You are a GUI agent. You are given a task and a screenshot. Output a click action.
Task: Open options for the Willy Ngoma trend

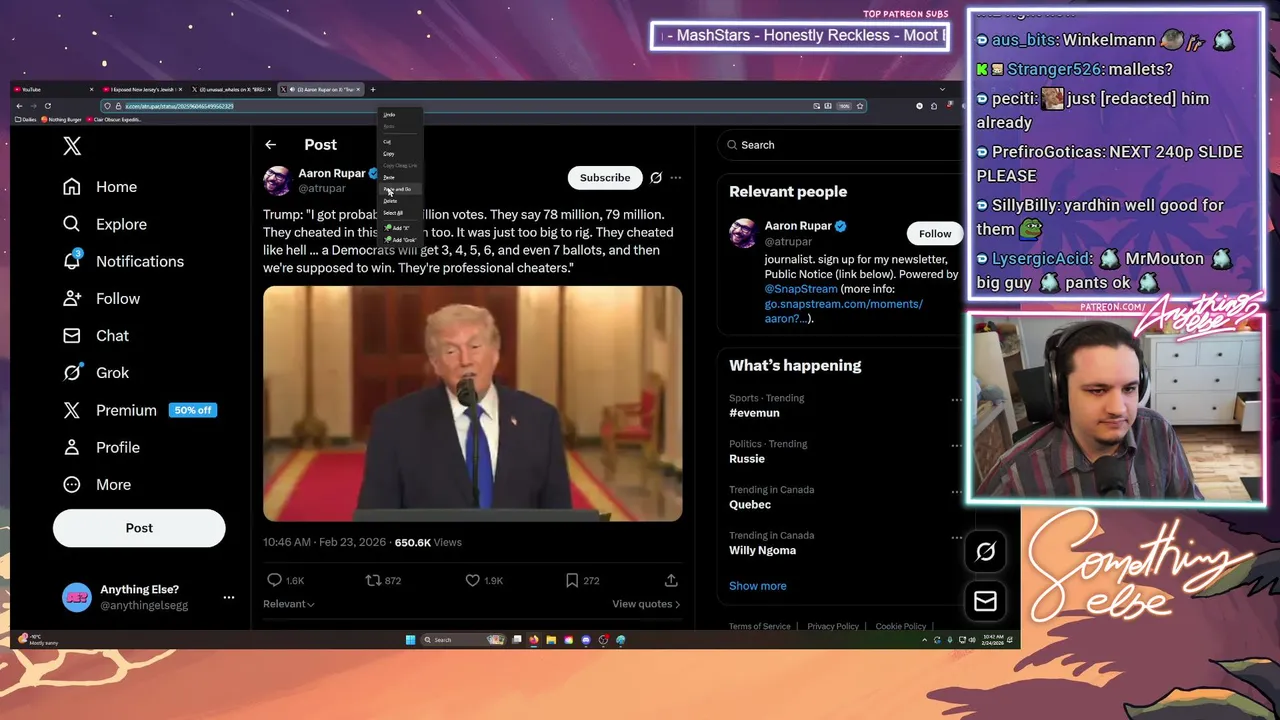click(957, 538)
